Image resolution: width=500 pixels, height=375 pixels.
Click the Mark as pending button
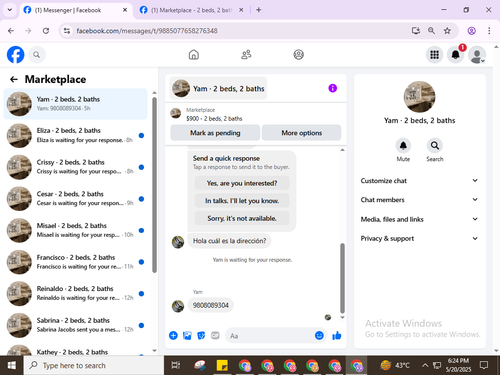pos(215,133)
